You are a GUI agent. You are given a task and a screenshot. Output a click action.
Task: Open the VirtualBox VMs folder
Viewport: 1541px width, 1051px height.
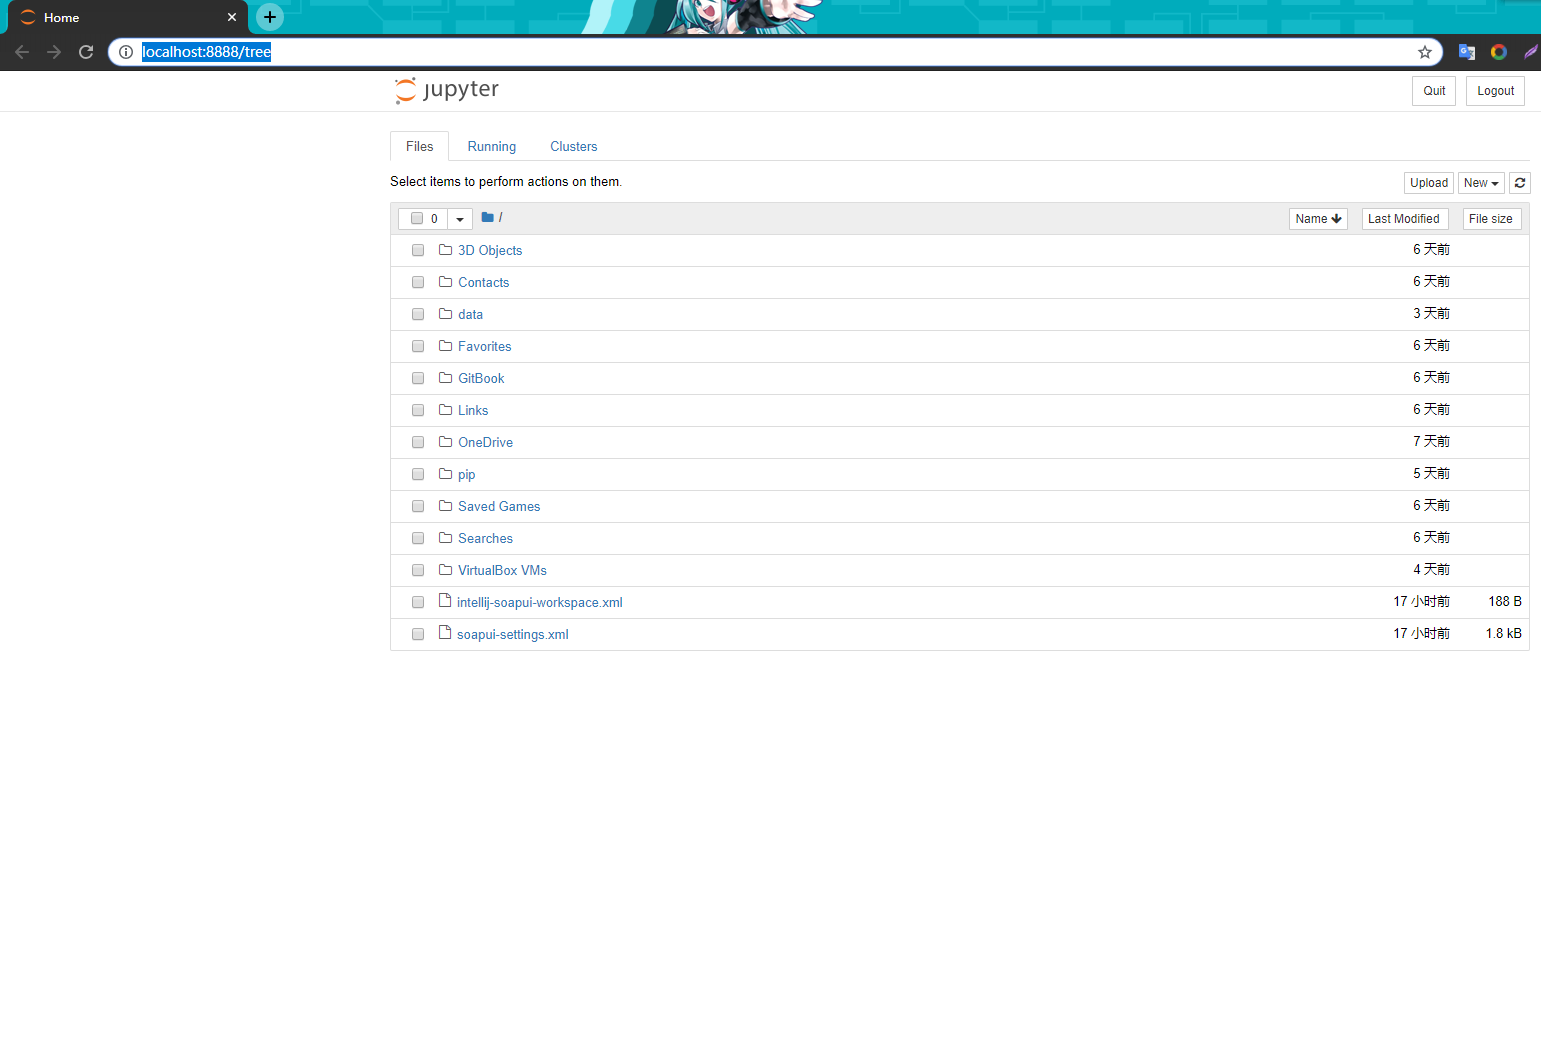tap(502, 570)
